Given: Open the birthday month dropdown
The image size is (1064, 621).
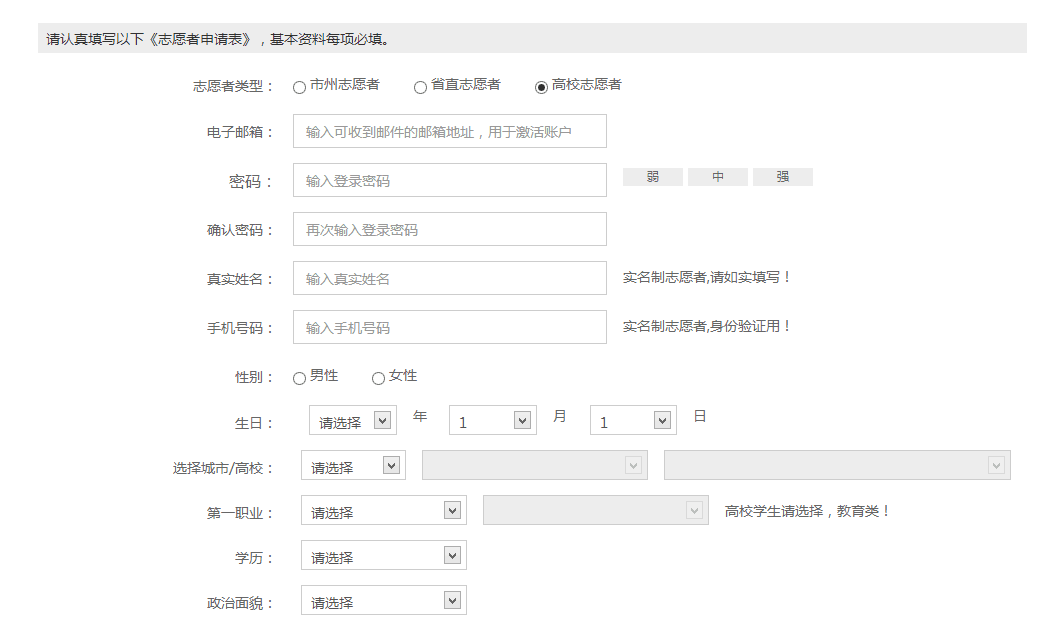Looking at the screenshot, I should [492, 421].
